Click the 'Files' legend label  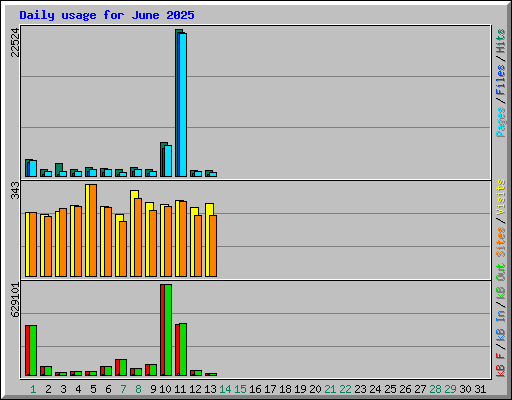click(x=500, y=80)
